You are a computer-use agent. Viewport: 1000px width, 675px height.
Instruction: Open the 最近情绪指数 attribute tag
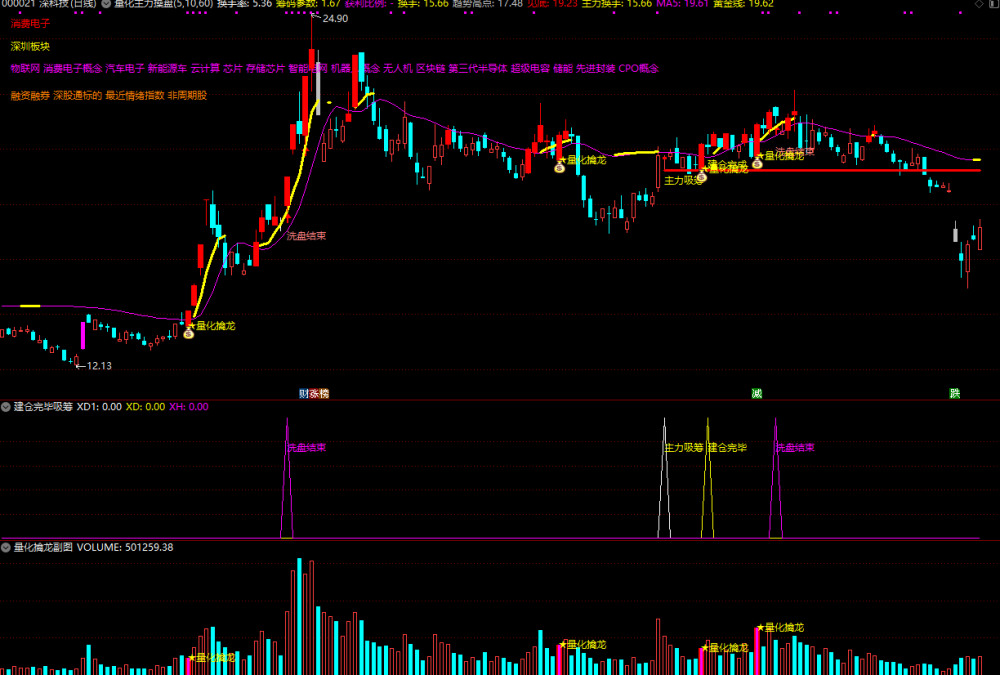pos(135,96)
